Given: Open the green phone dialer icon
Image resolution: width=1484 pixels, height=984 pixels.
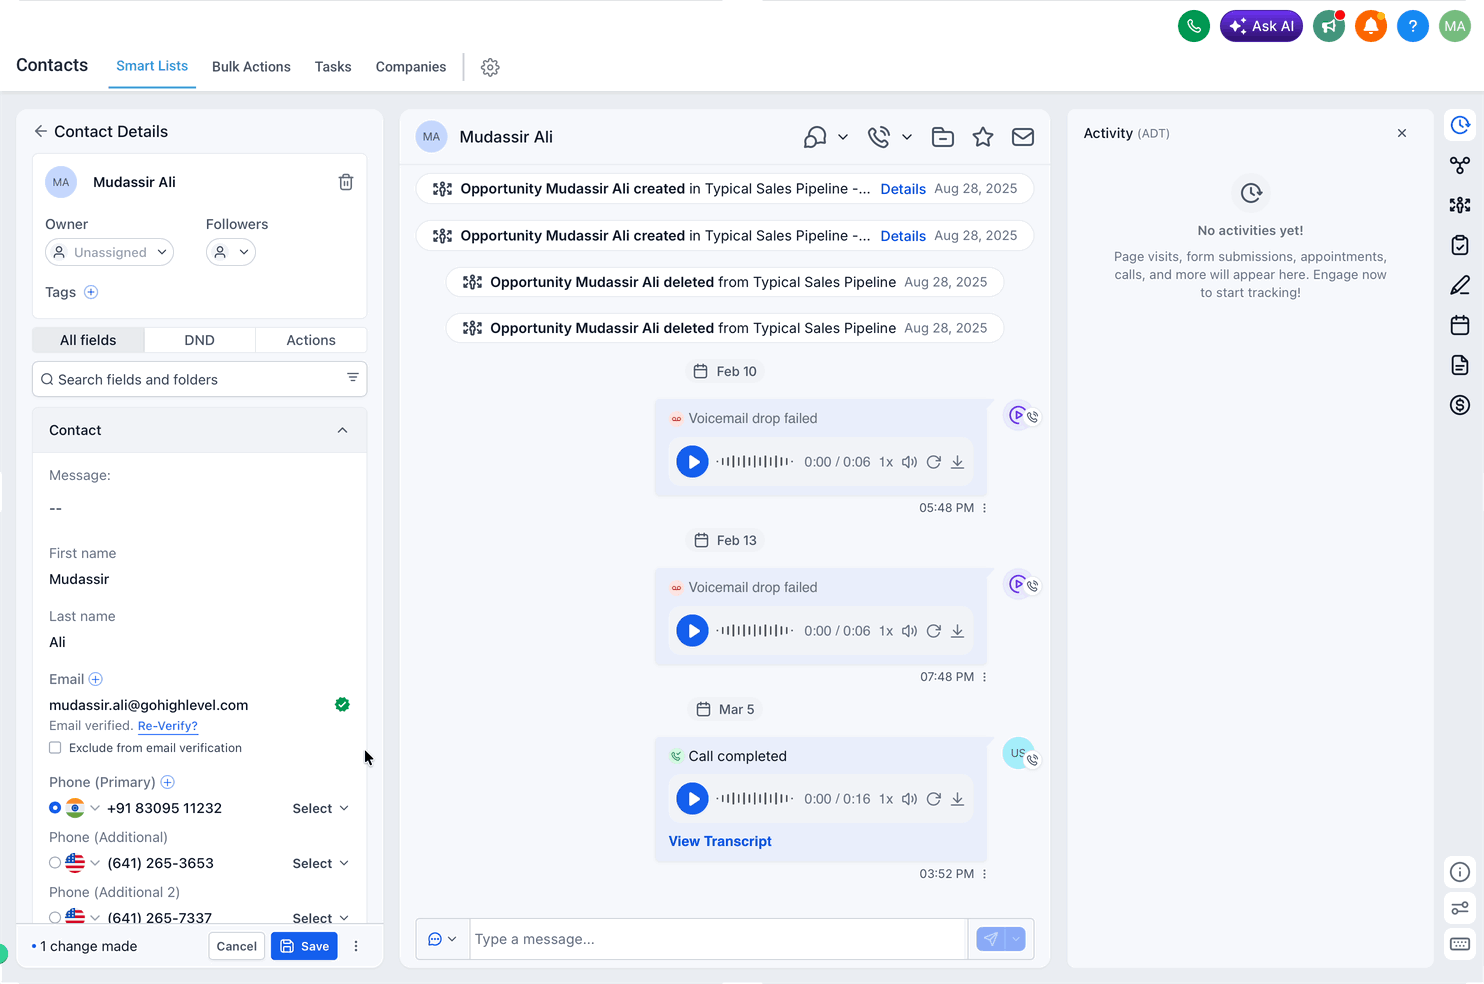Looking at the screenshot, I should tap(1194, 26).
